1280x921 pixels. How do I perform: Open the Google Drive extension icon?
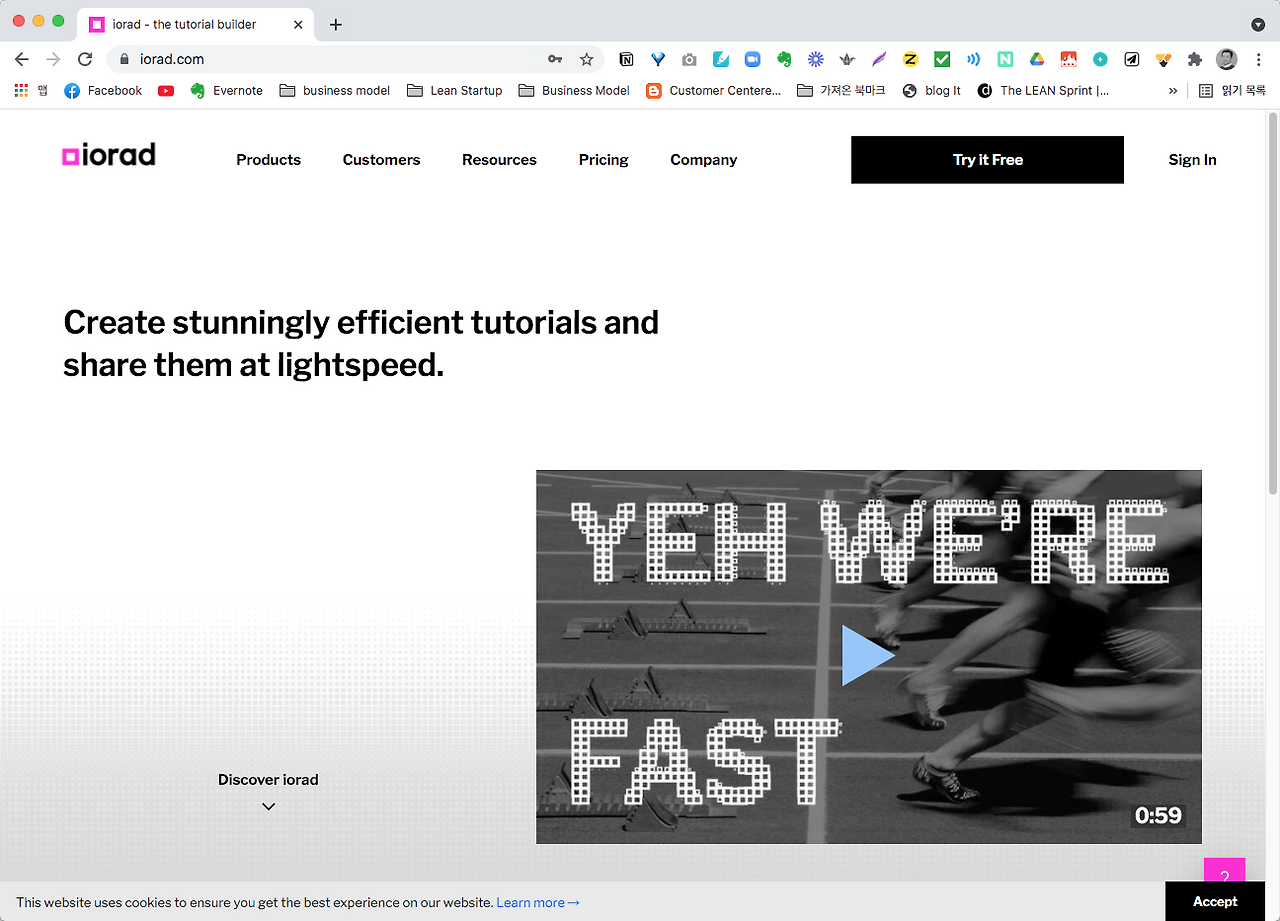(x=1037, y=60)
